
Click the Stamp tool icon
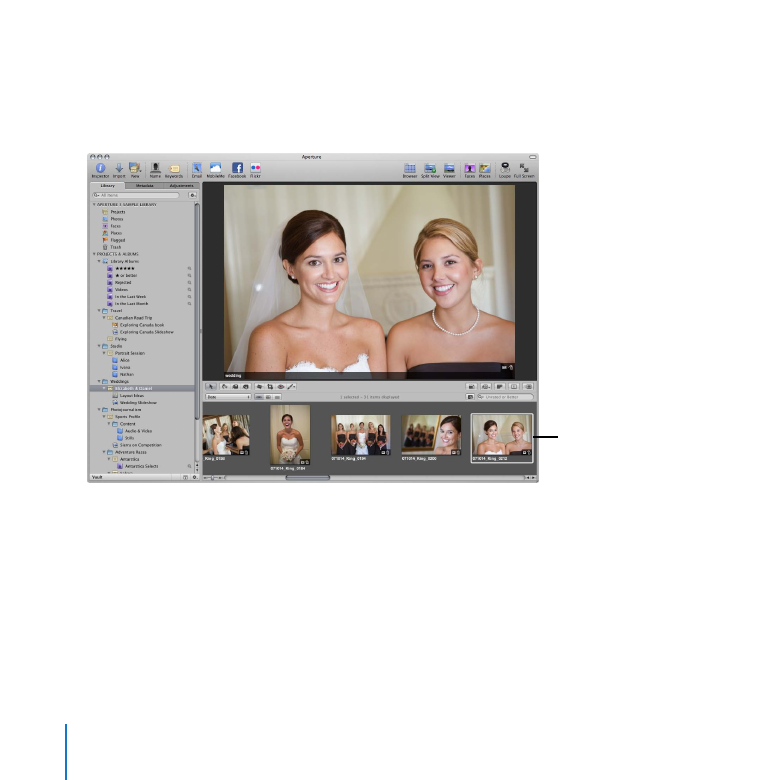246,387
